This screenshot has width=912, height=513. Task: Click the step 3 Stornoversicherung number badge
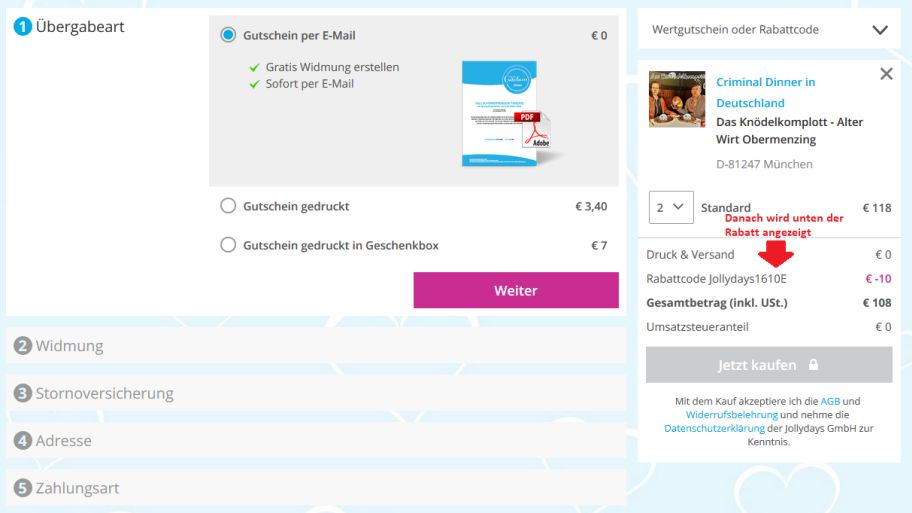point(21,393)
